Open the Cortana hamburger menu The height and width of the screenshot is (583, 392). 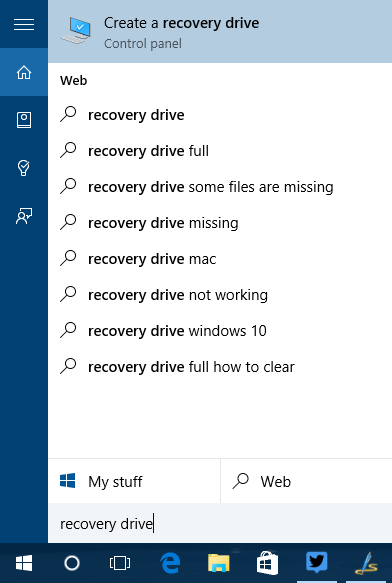point(24,24)
